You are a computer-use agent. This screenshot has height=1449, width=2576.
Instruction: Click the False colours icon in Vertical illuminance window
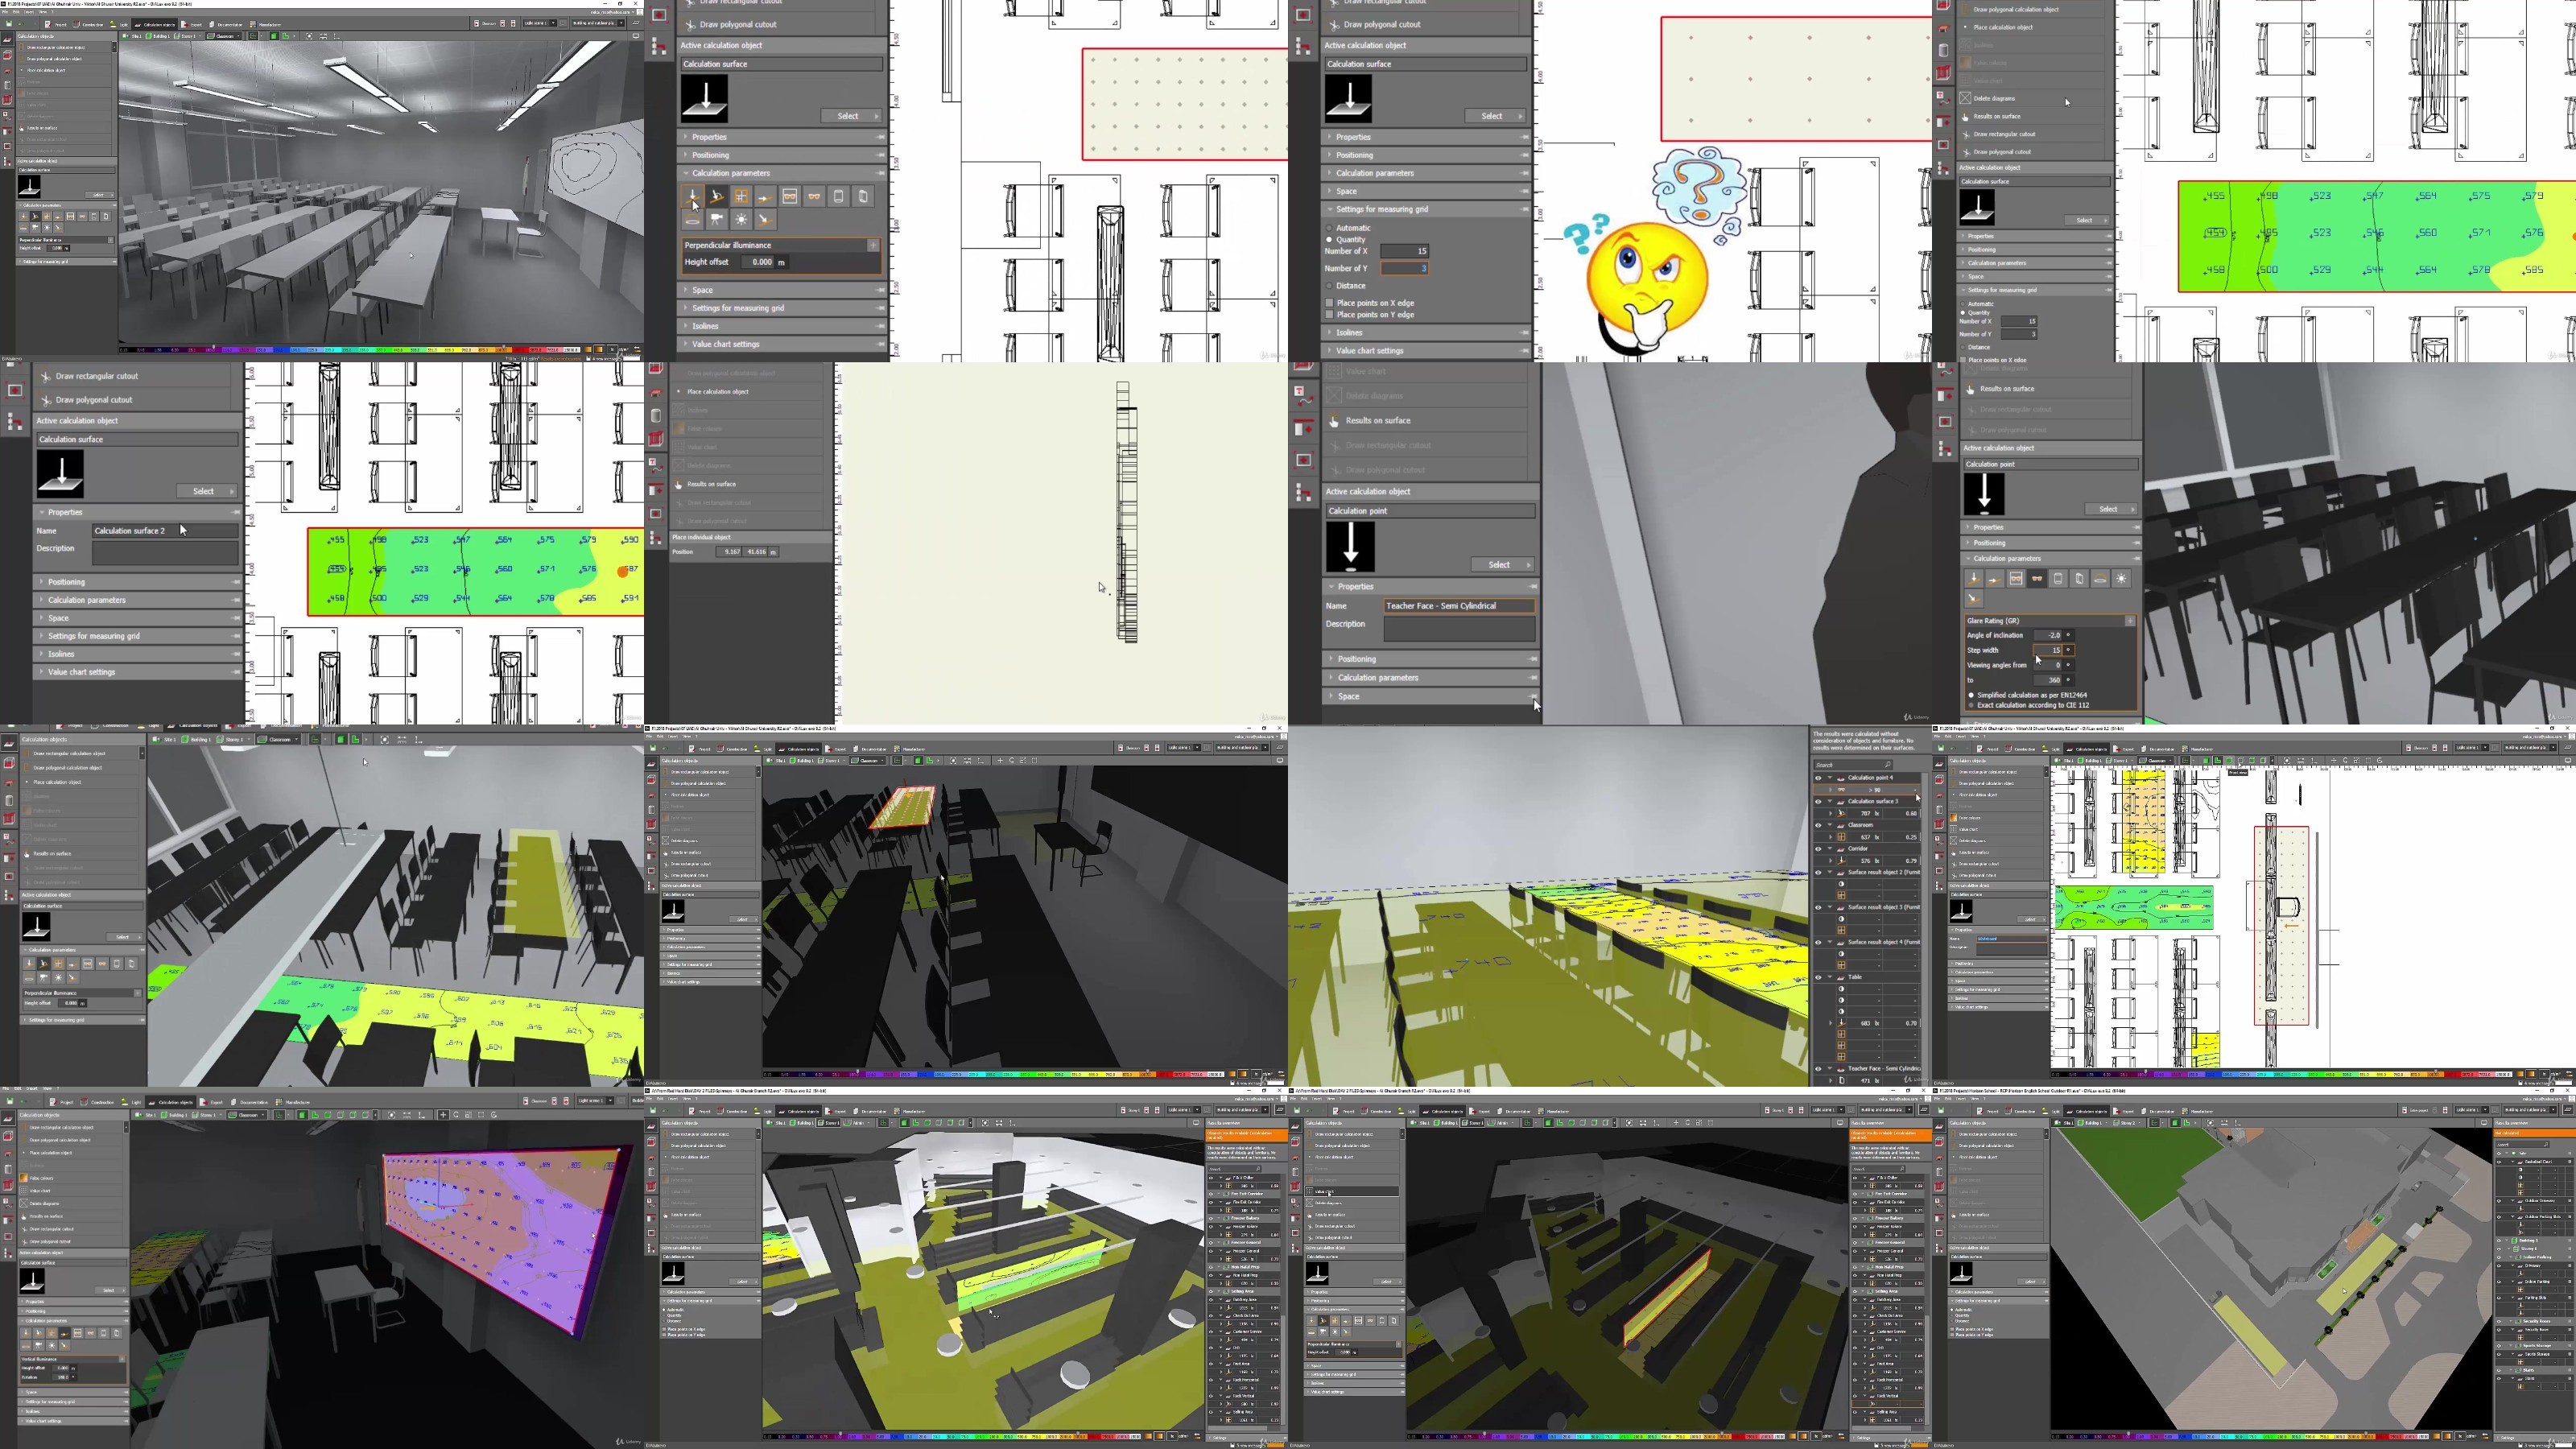coord(23,1179)
